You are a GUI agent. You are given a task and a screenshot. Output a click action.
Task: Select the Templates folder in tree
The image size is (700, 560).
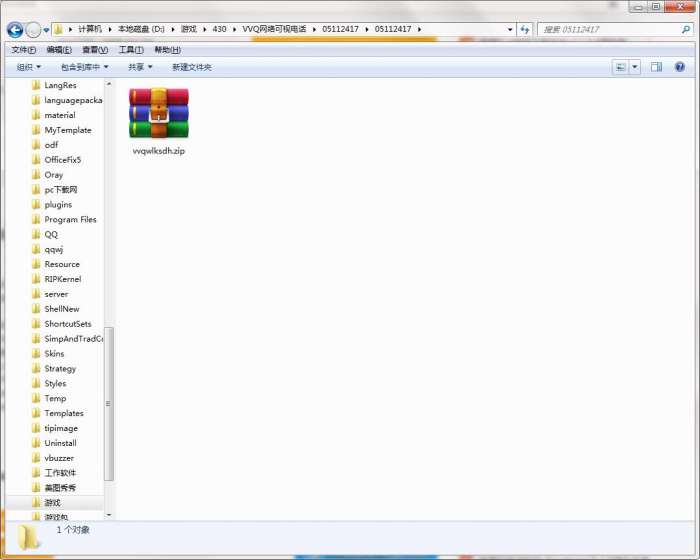(x=58, y=414)
